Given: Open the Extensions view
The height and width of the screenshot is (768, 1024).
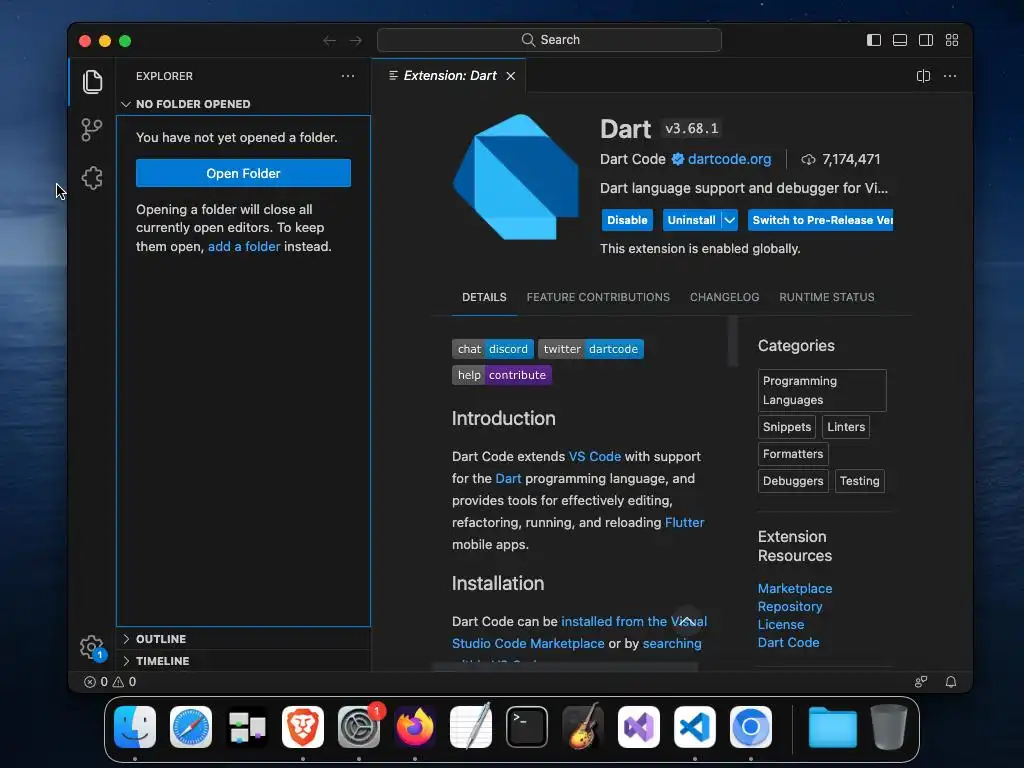Looking at the screenshot, I should (92, 178).
